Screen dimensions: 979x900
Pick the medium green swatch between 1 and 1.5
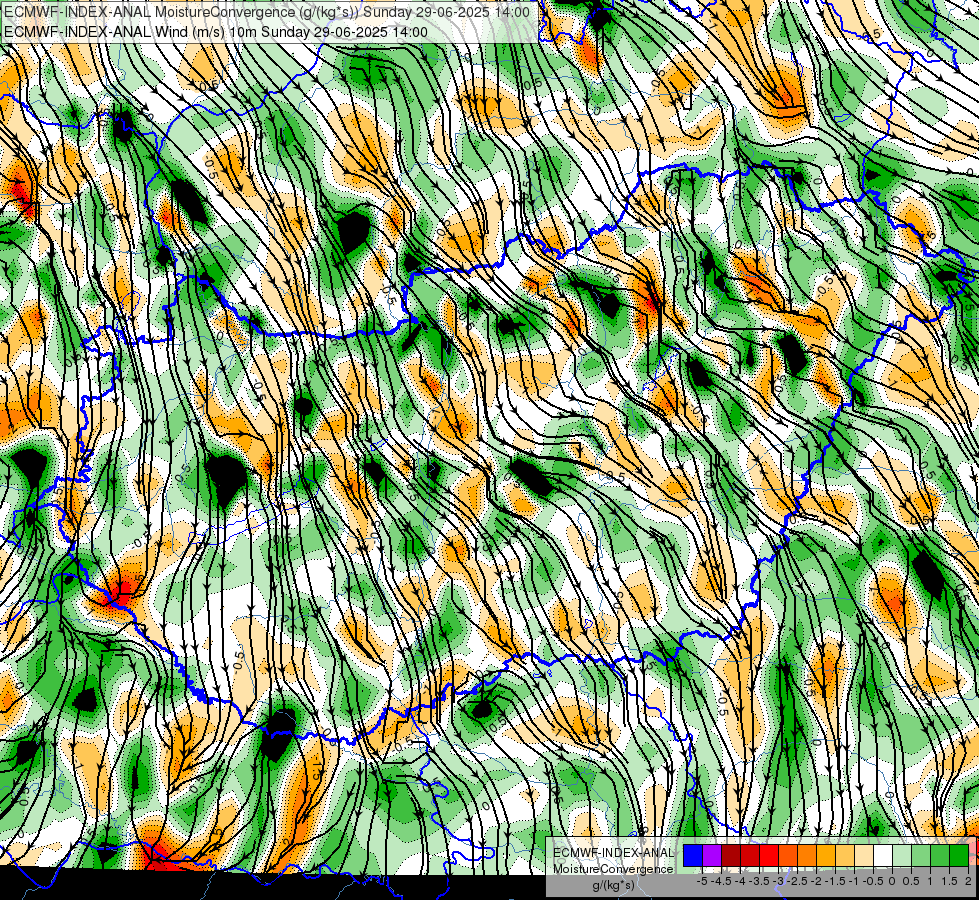pyautogui.click(x=940, y=855)
